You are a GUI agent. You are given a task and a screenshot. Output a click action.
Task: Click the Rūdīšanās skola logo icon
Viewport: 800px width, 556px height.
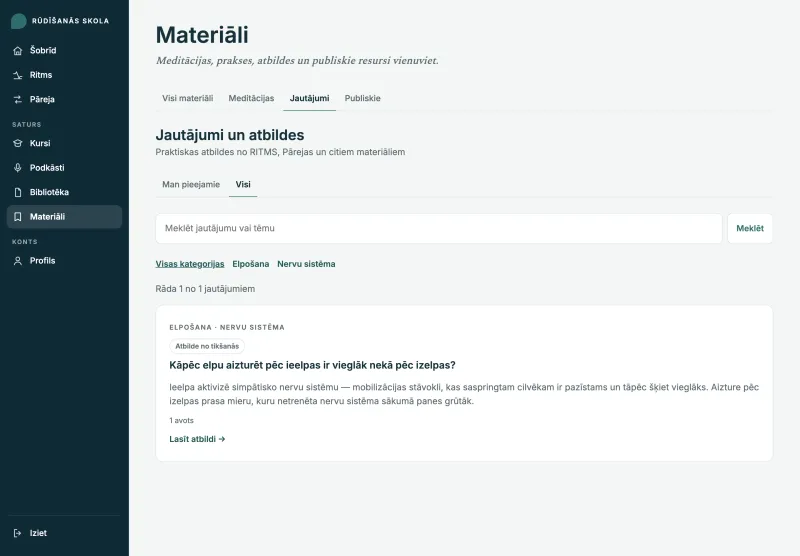(18, 21)
